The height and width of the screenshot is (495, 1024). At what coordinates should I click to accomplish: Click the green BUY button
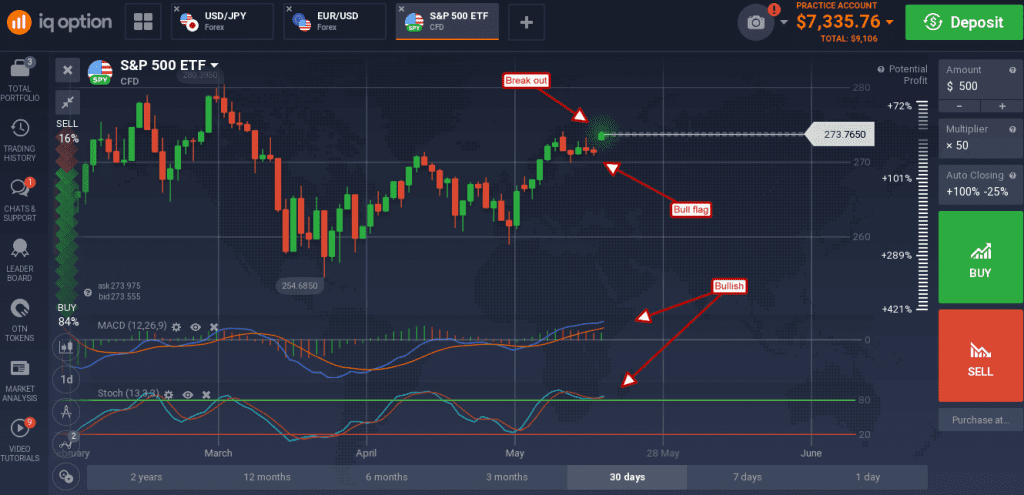click(980, 257)
